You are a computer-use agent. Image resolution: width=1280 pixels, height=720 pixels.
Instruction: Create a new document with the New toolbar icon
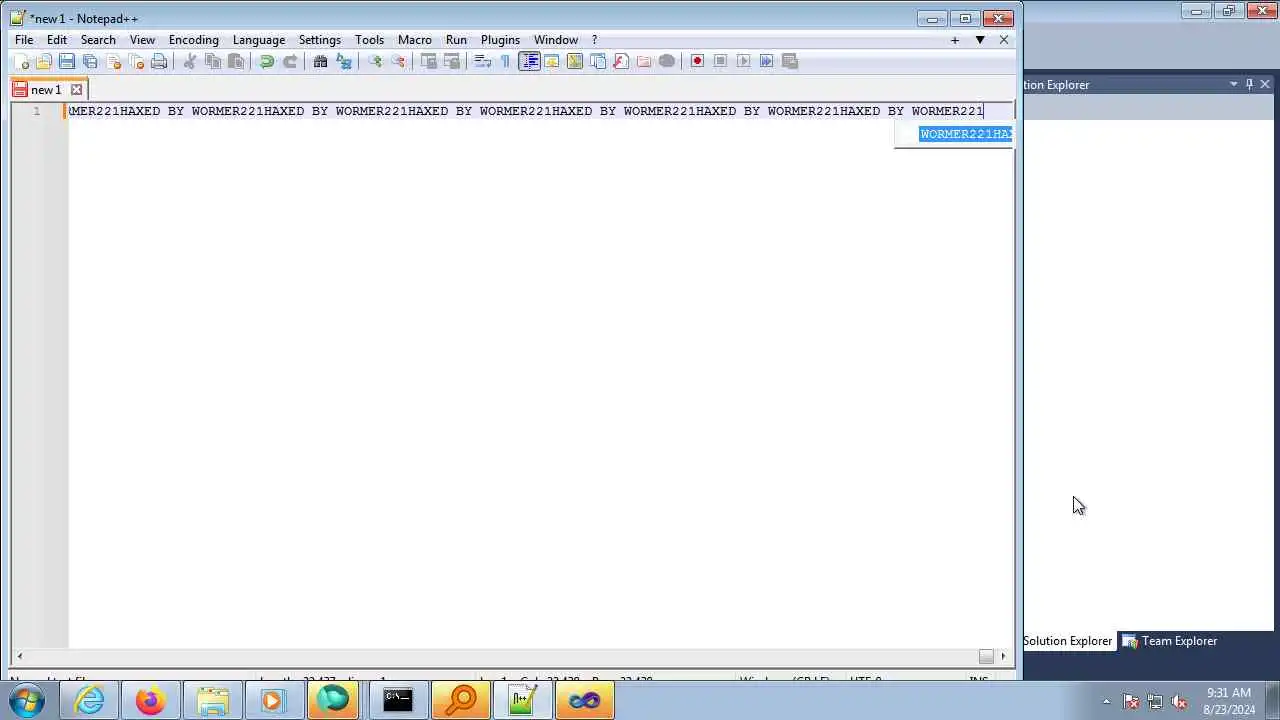click(21, 61)
